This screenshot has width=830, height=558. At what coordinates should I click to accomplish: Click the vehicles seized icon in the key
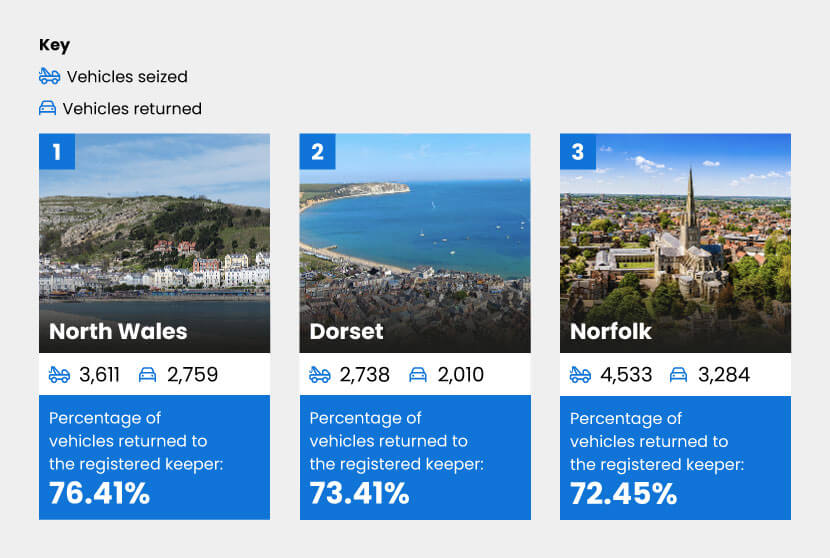(x=50, y=77)
